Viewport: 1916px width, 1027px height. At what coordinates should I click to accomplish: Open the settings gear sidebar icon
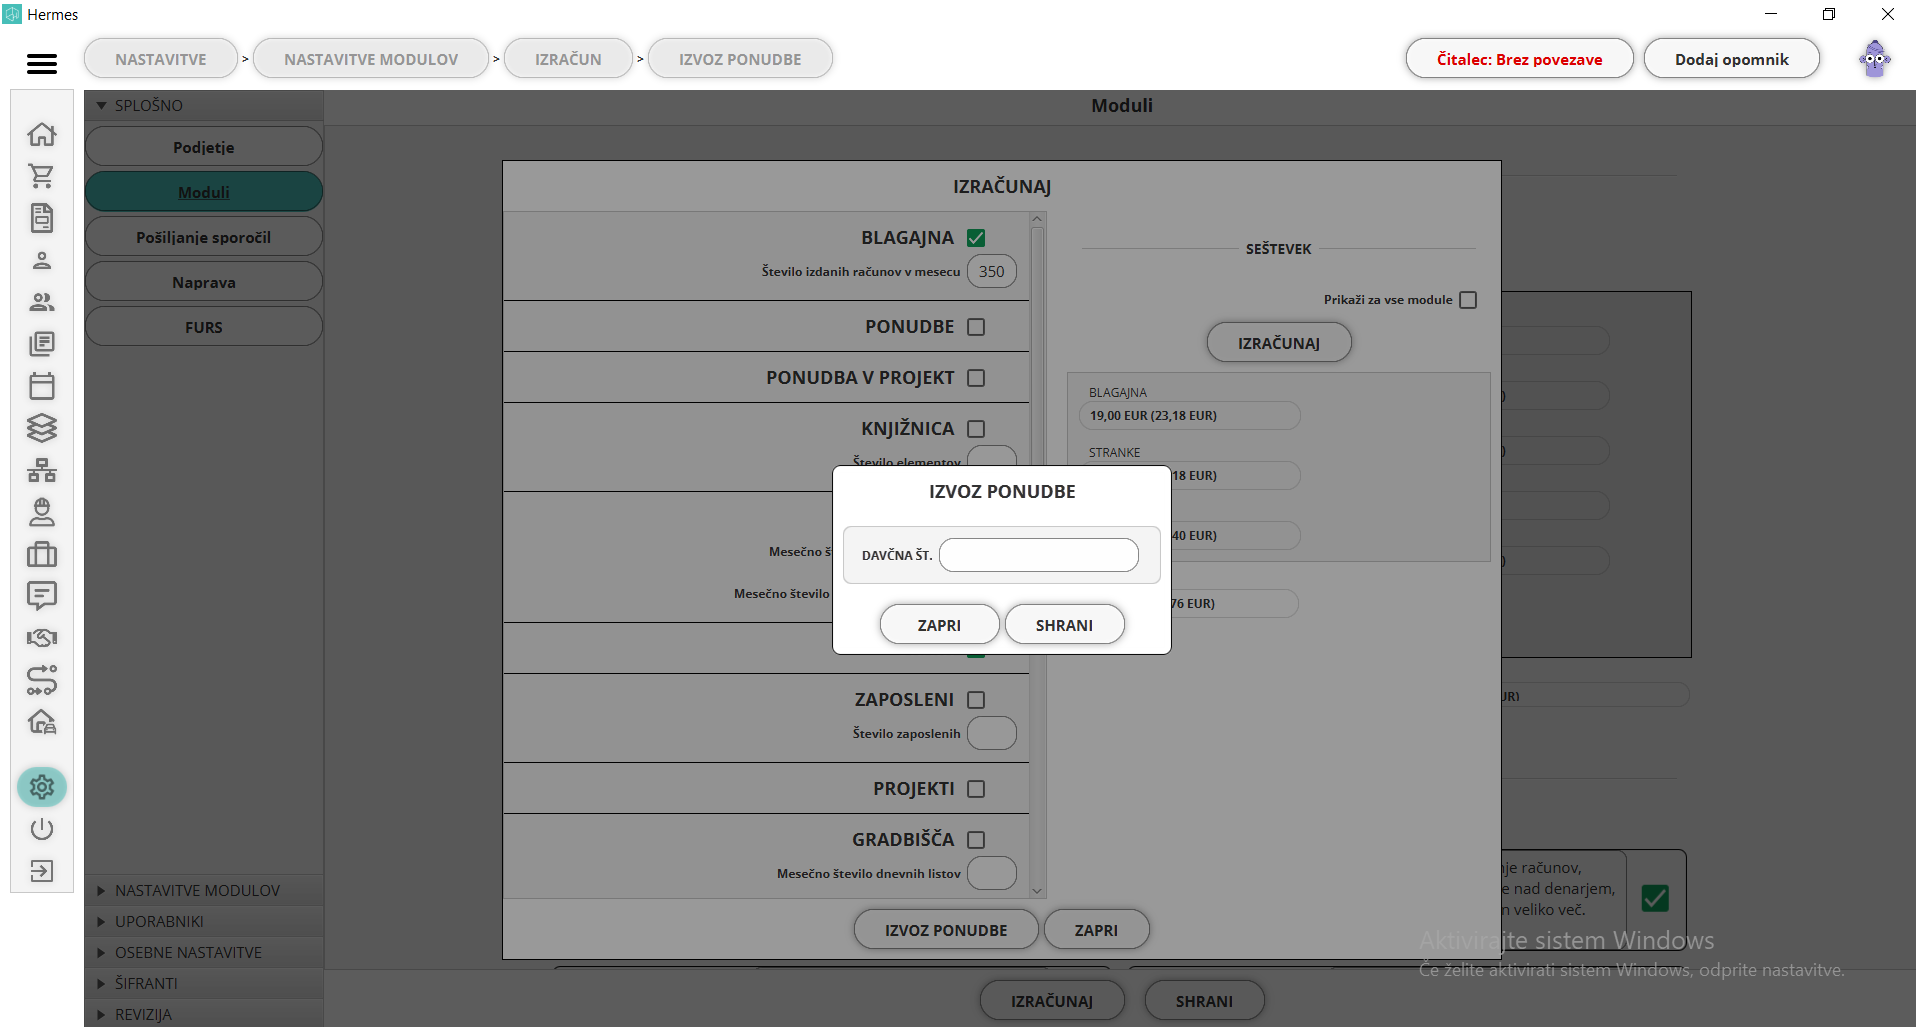pyautogui.click(x=42, y=787)
